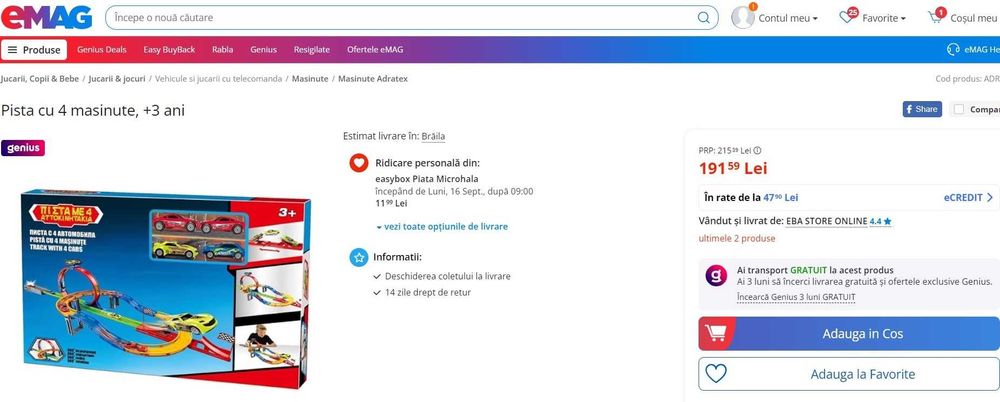
Task: Open Easy BuyBack page
Action: 169,50
